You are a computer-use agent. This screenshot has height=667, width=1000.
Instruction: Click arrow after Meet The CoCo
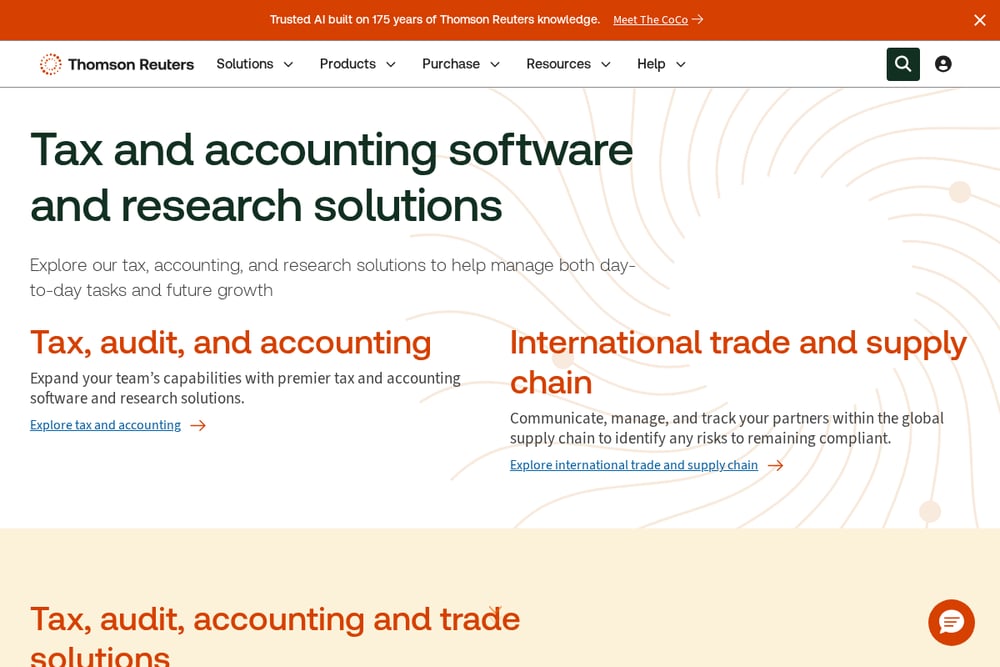pyautogui.click(x=697, y=20)
